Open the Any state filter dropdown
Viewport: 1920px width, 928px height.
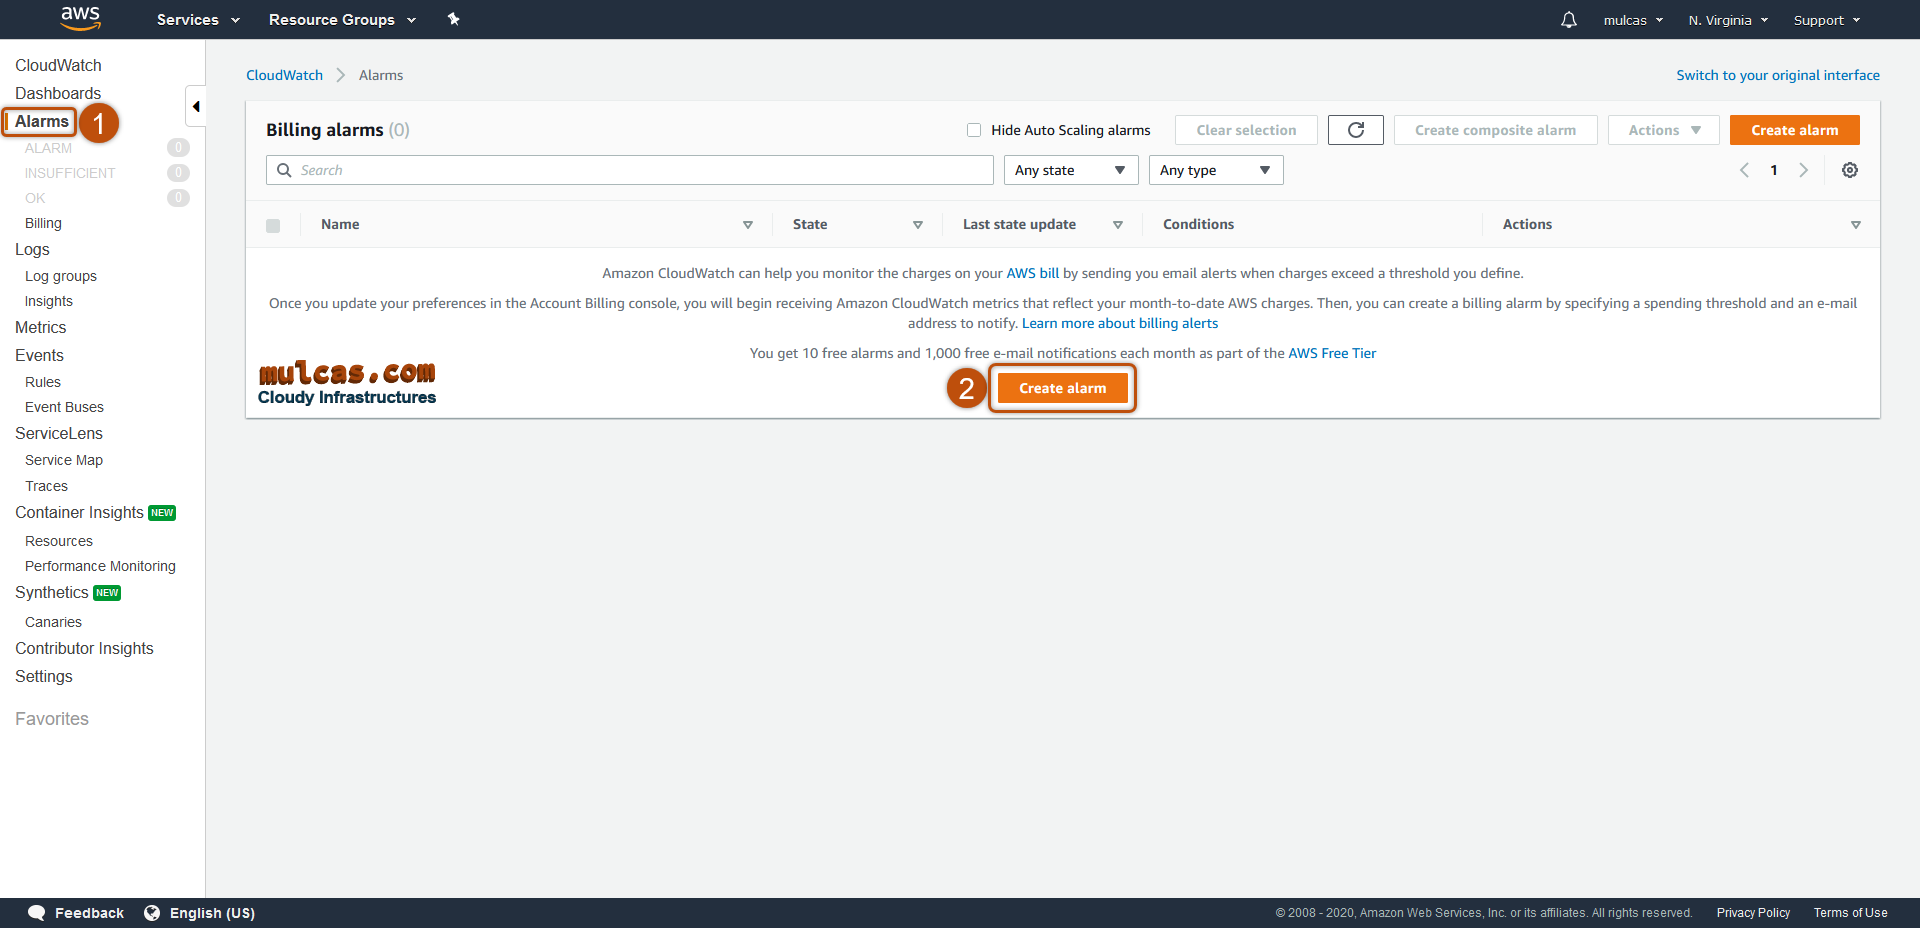click(1070, 170)
